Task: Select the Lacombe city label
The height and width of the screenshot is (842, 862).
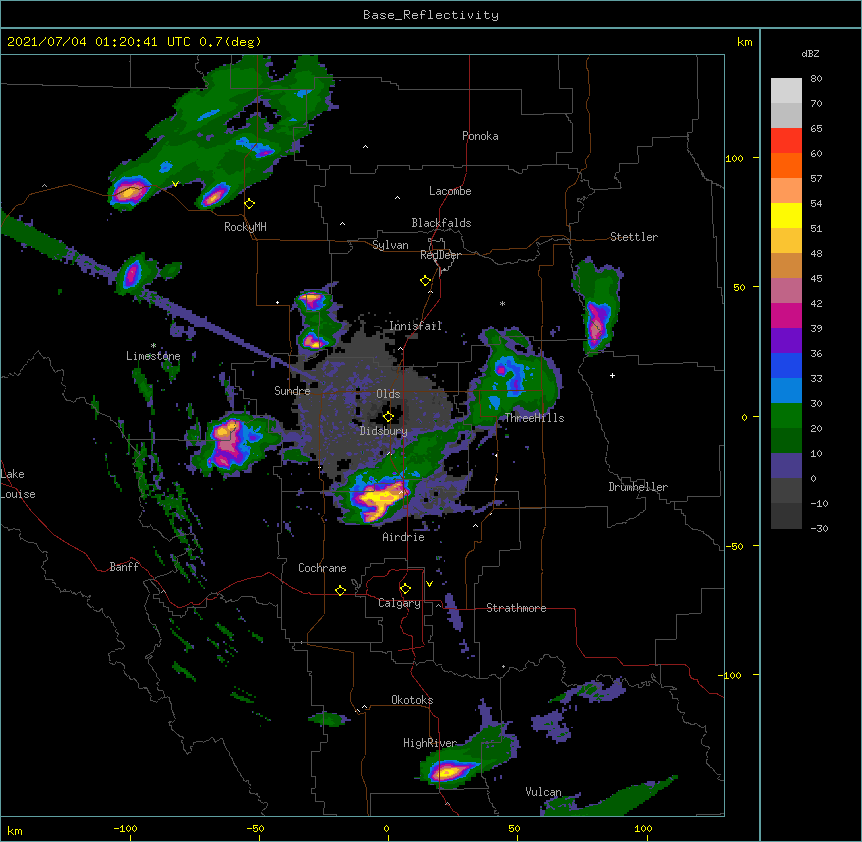Action: [450, 191]
